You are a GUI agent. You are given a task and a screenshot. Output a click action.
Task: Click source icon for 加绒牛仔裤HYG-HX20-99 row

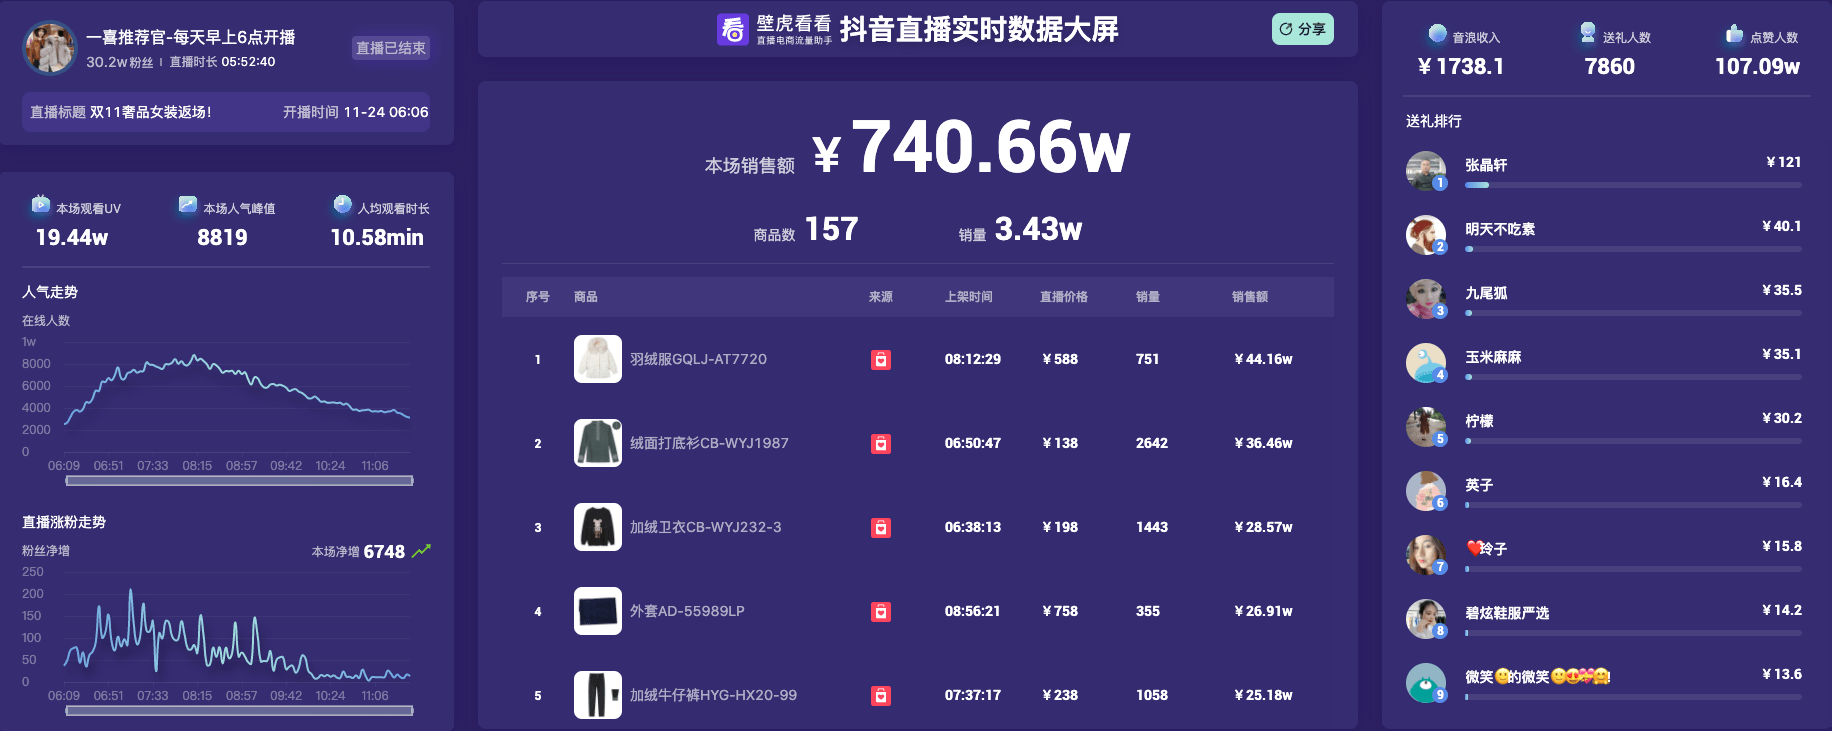(881, 695)
